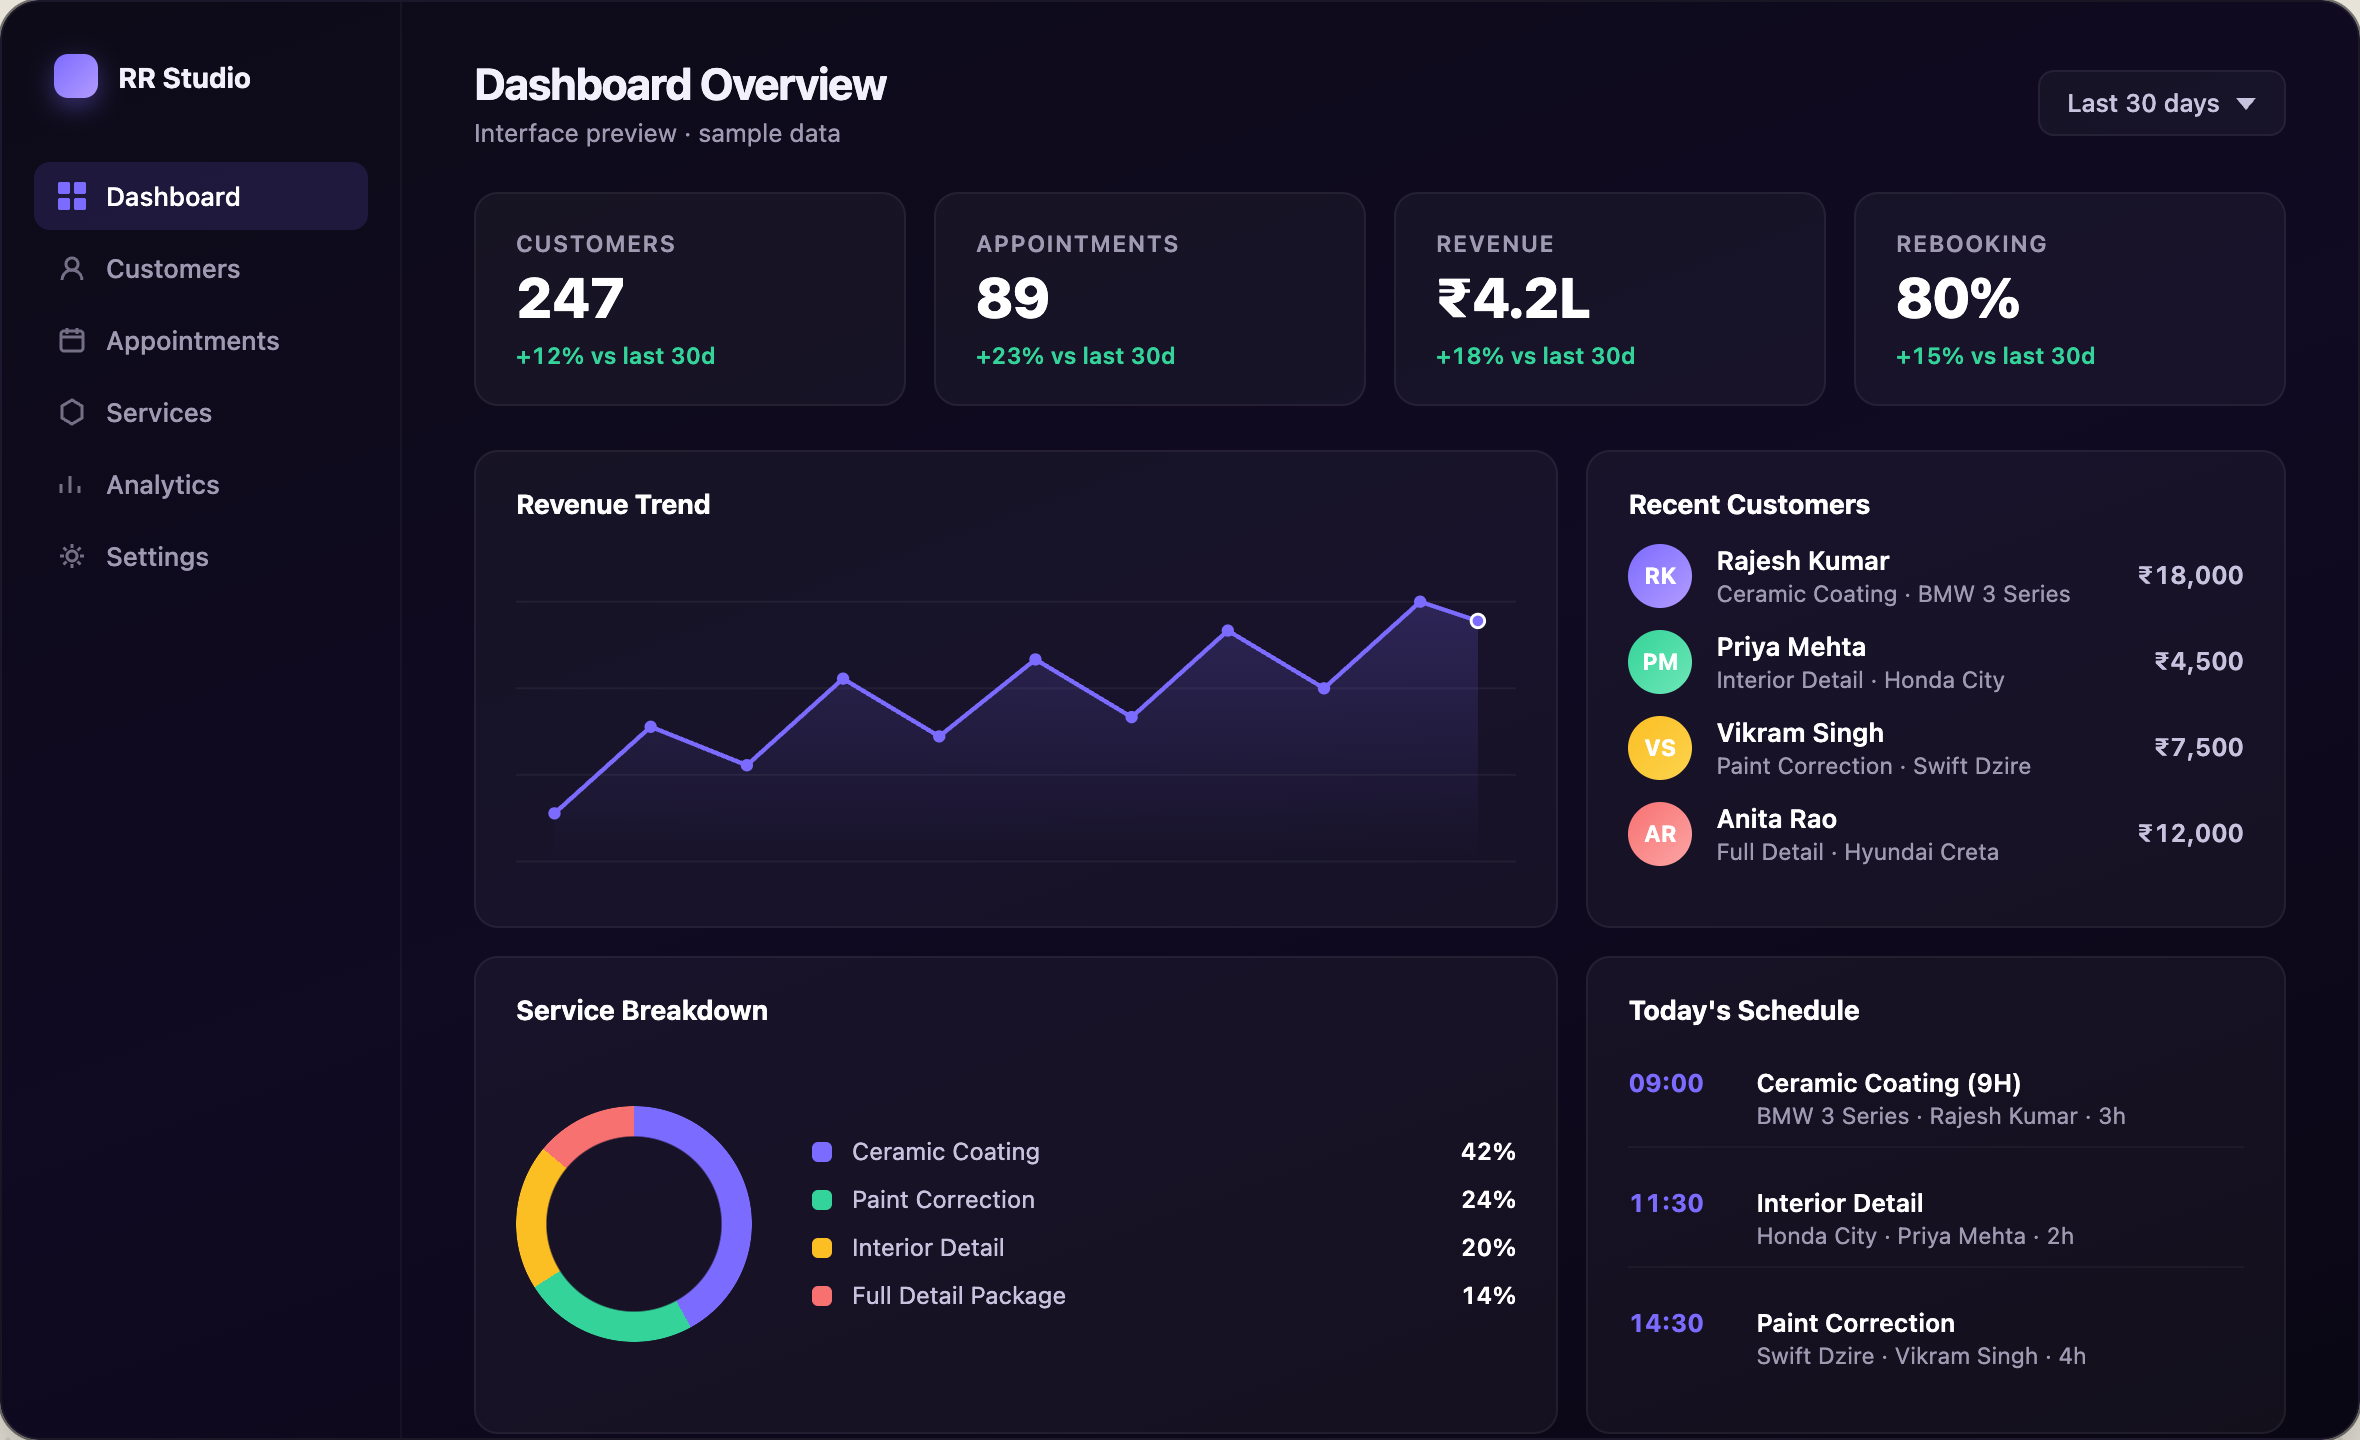Open the Ceramic Coating (9H) schedule entry

tap(1889, 1083)
